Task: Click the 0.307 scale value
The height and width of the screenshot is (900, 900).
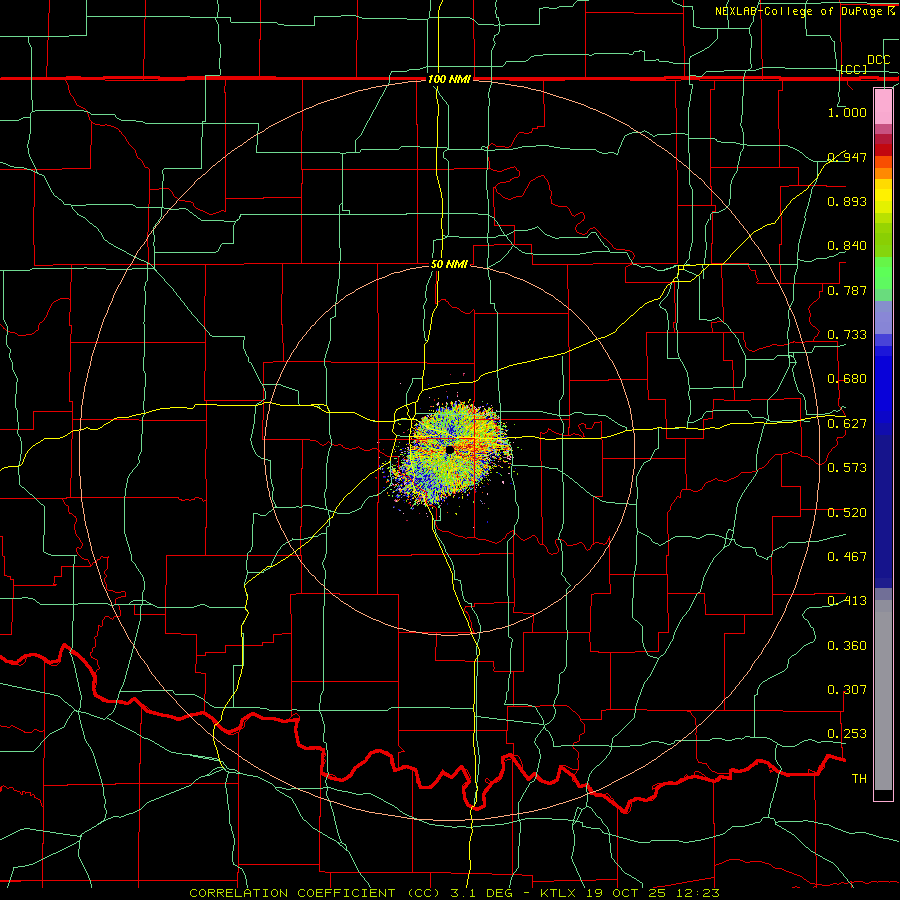Action: [847, 689]
